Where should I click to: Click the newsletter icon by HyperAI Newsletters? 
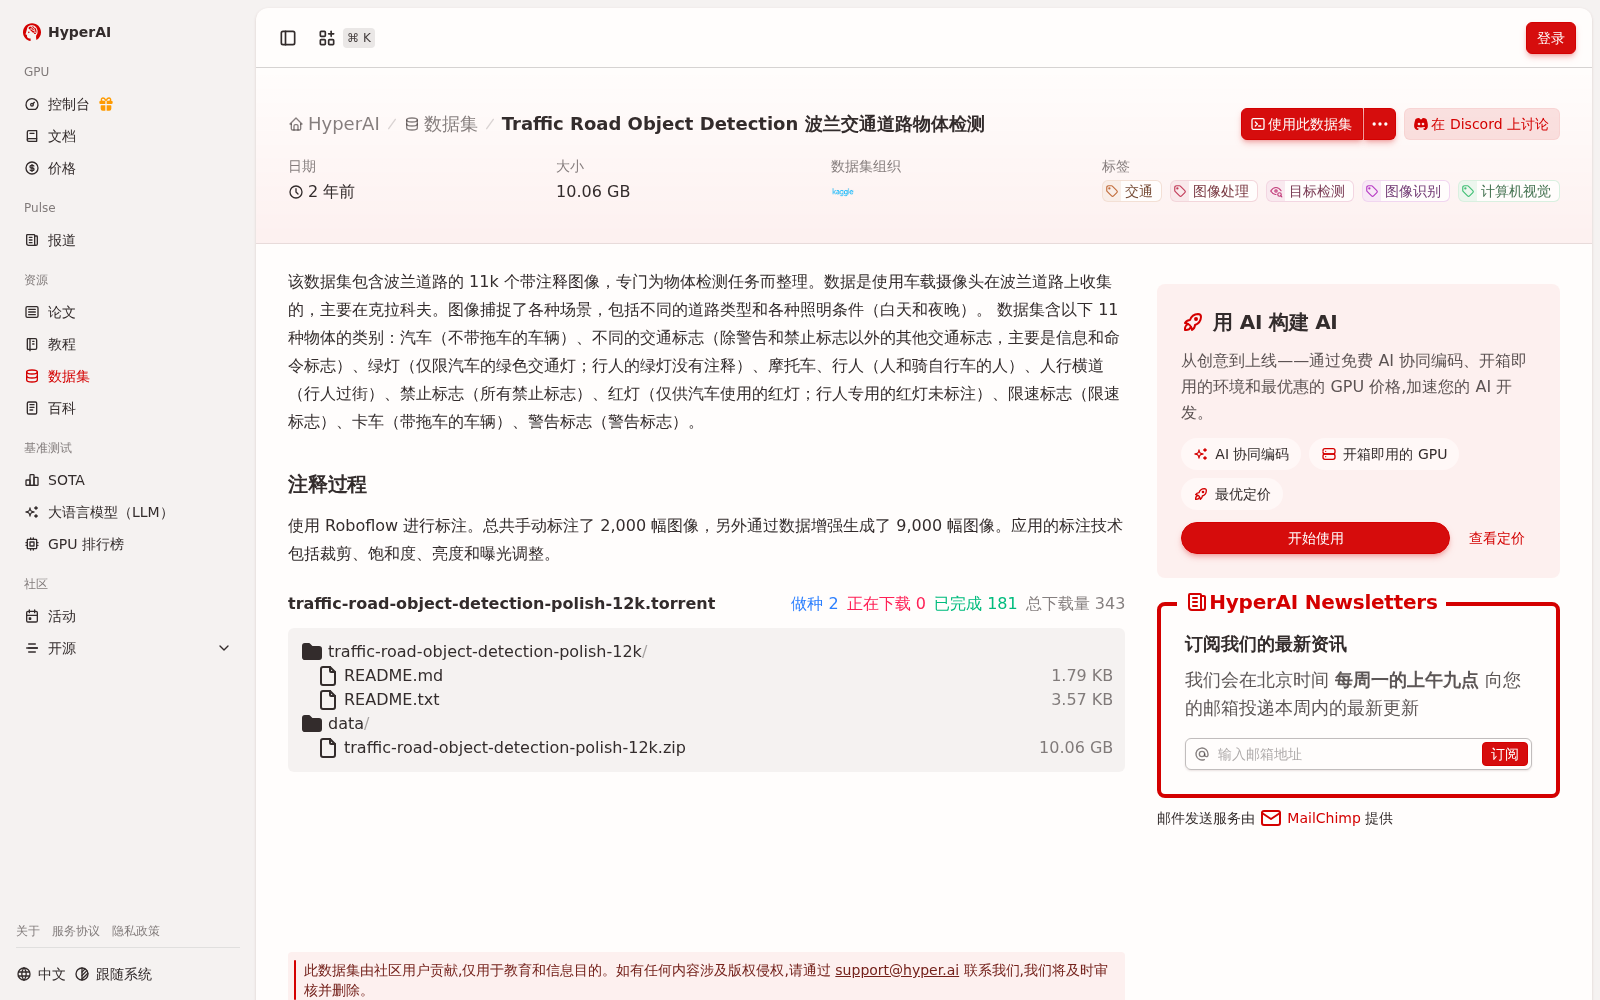click(1196, 602)
